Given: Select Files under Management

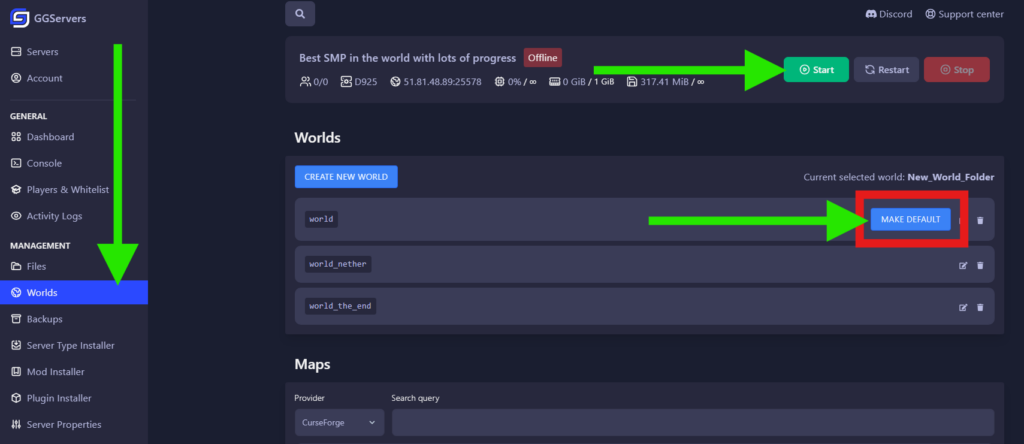Looking at the screenshot, I should [x=36, y=267].
